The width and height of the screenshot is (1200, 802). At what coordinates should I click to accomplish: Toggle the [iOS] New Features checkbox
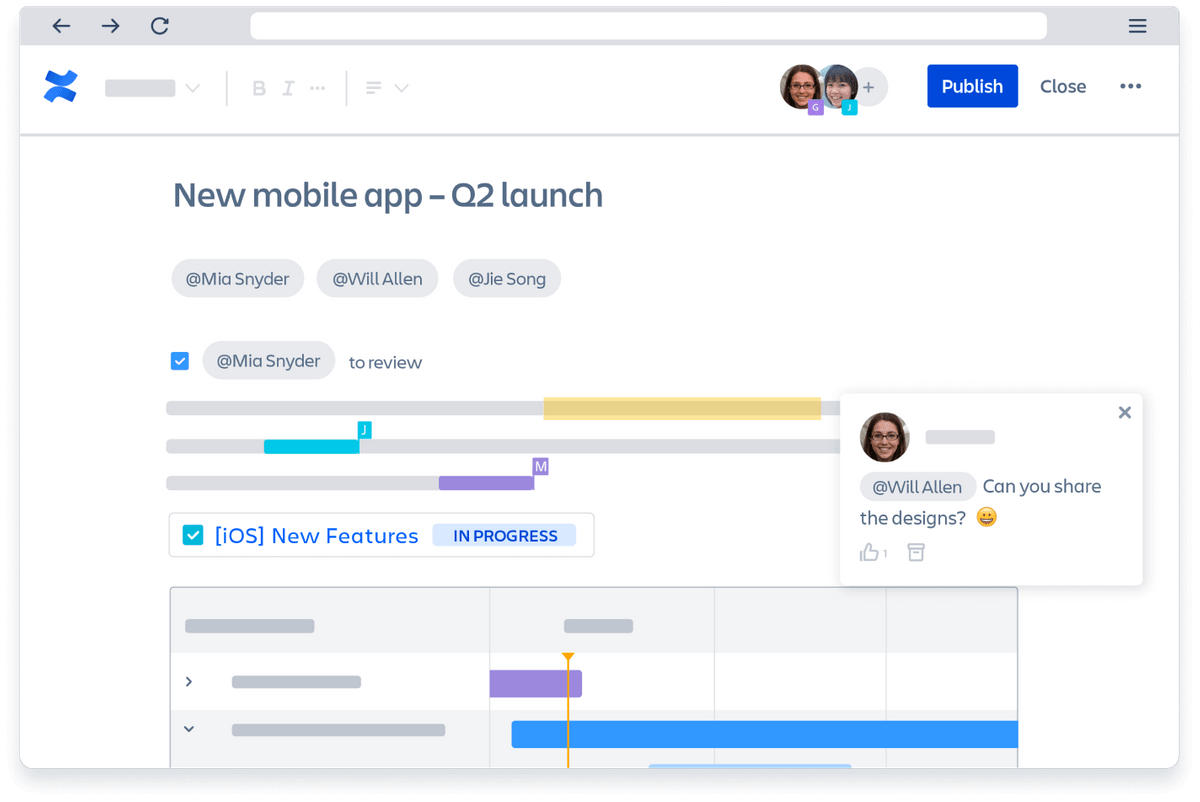[193, 536]
